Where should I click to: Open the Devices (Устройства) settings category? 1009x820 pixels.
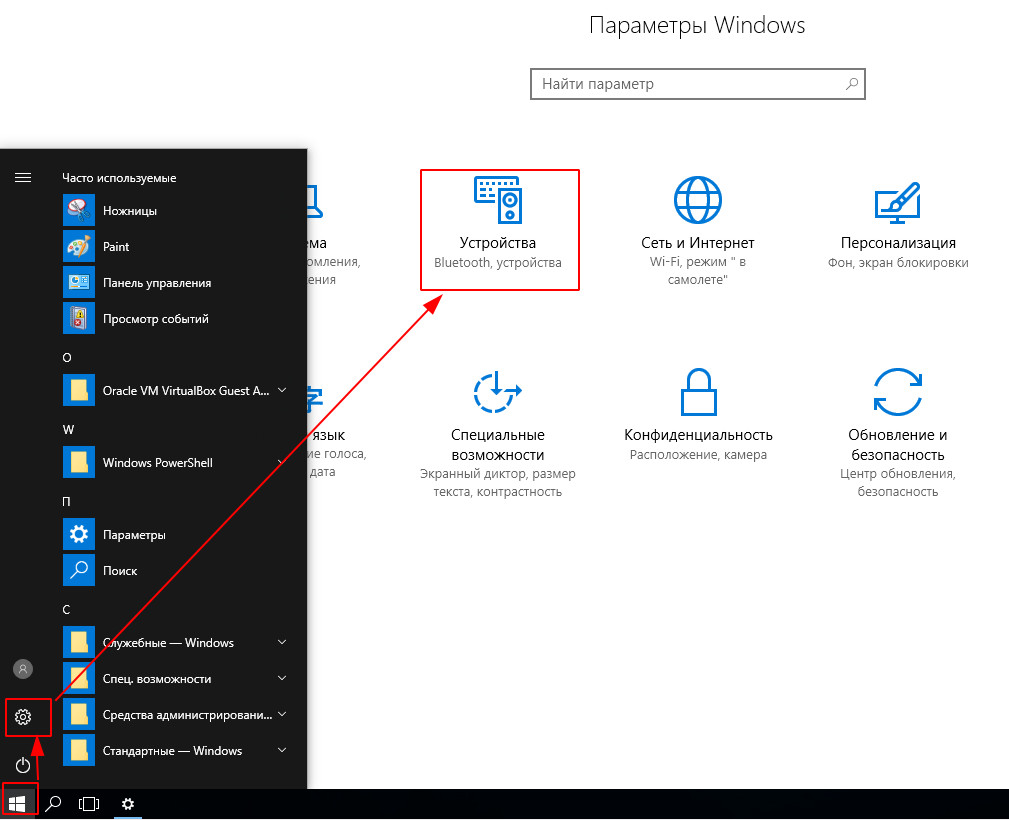tap(499, 230)
